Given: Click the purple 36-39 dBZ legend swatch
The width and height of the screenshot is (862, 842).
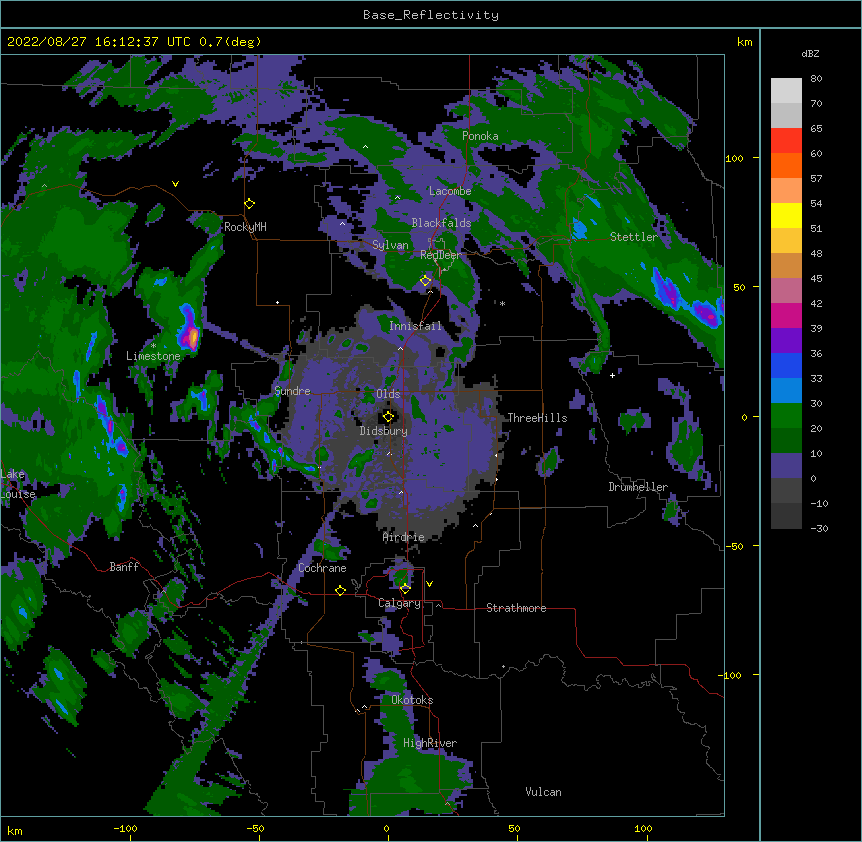Looking at the screenshot, I should click(786, 341).
